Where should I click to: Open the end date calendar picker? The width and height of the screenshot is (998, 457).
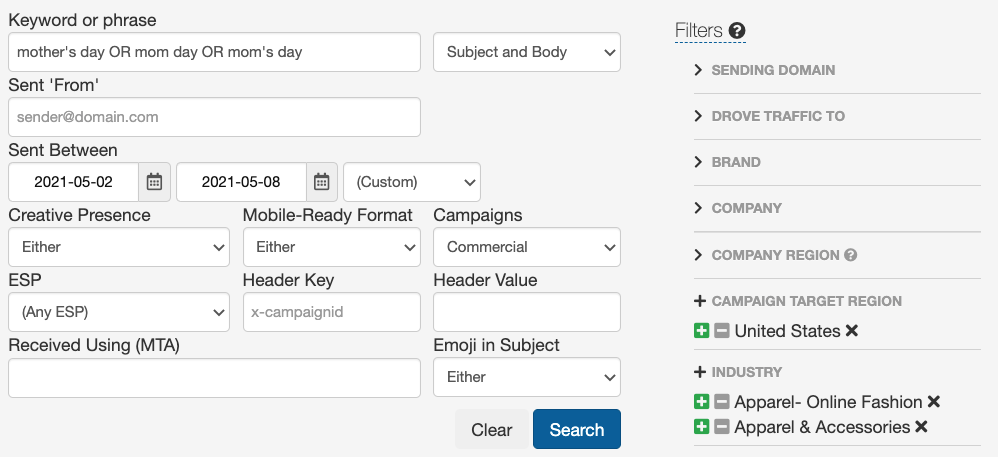321,182
